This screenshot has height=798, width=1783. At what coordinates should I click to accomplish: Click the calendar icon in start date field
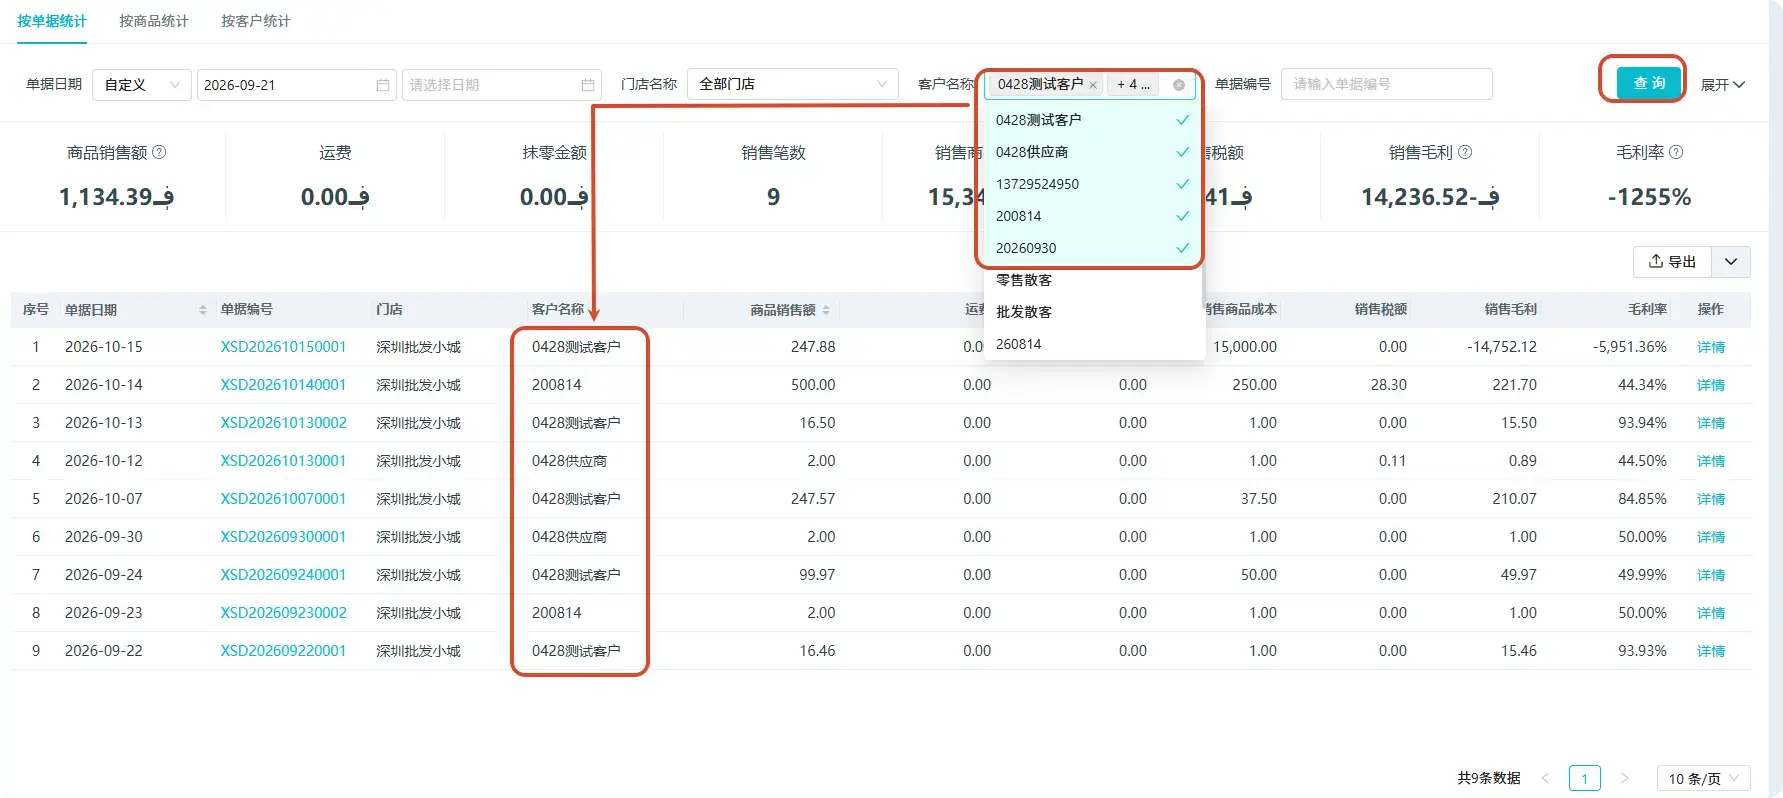382,85
